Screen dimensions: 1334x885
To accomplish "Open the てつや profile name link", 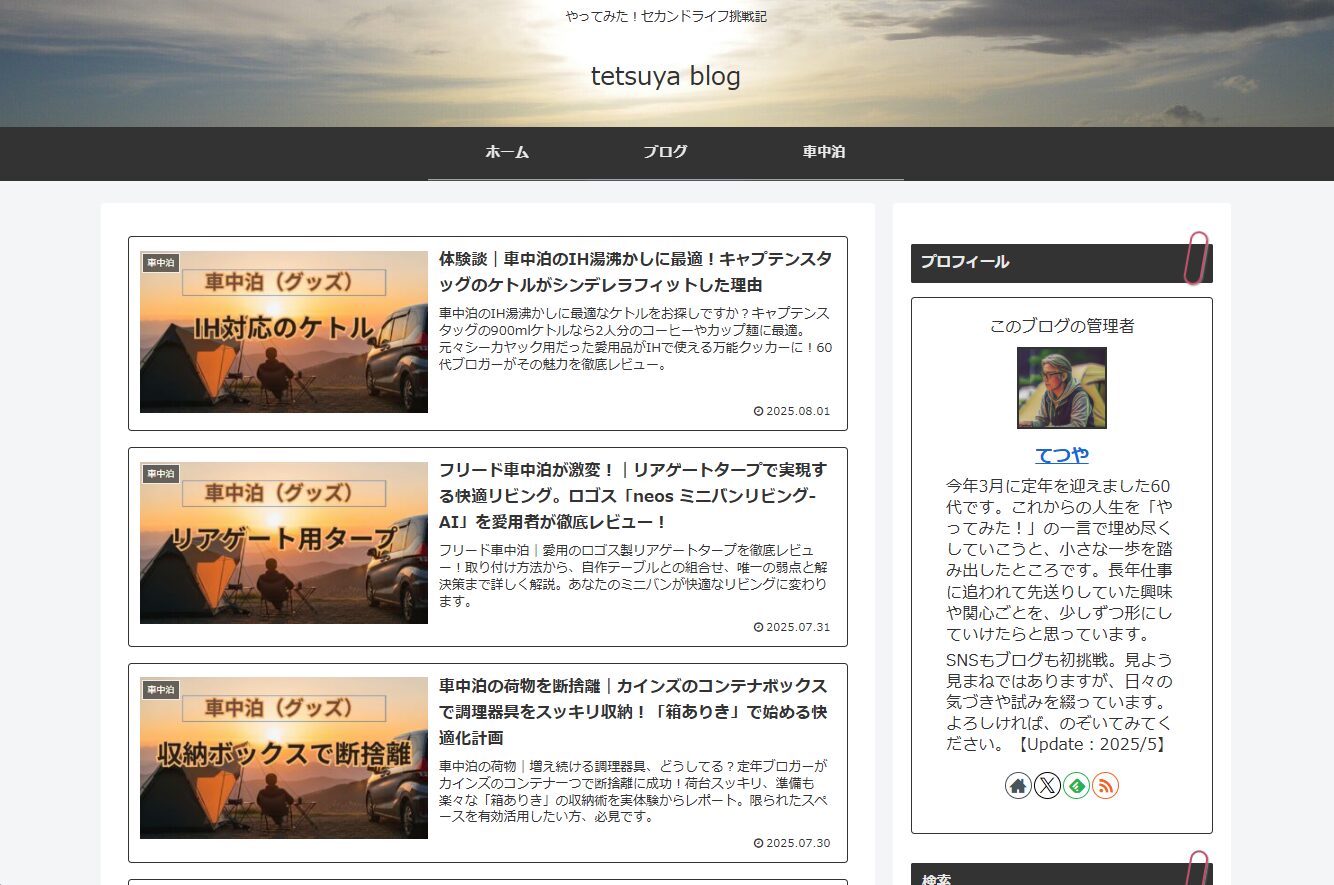I will 1062,456.
